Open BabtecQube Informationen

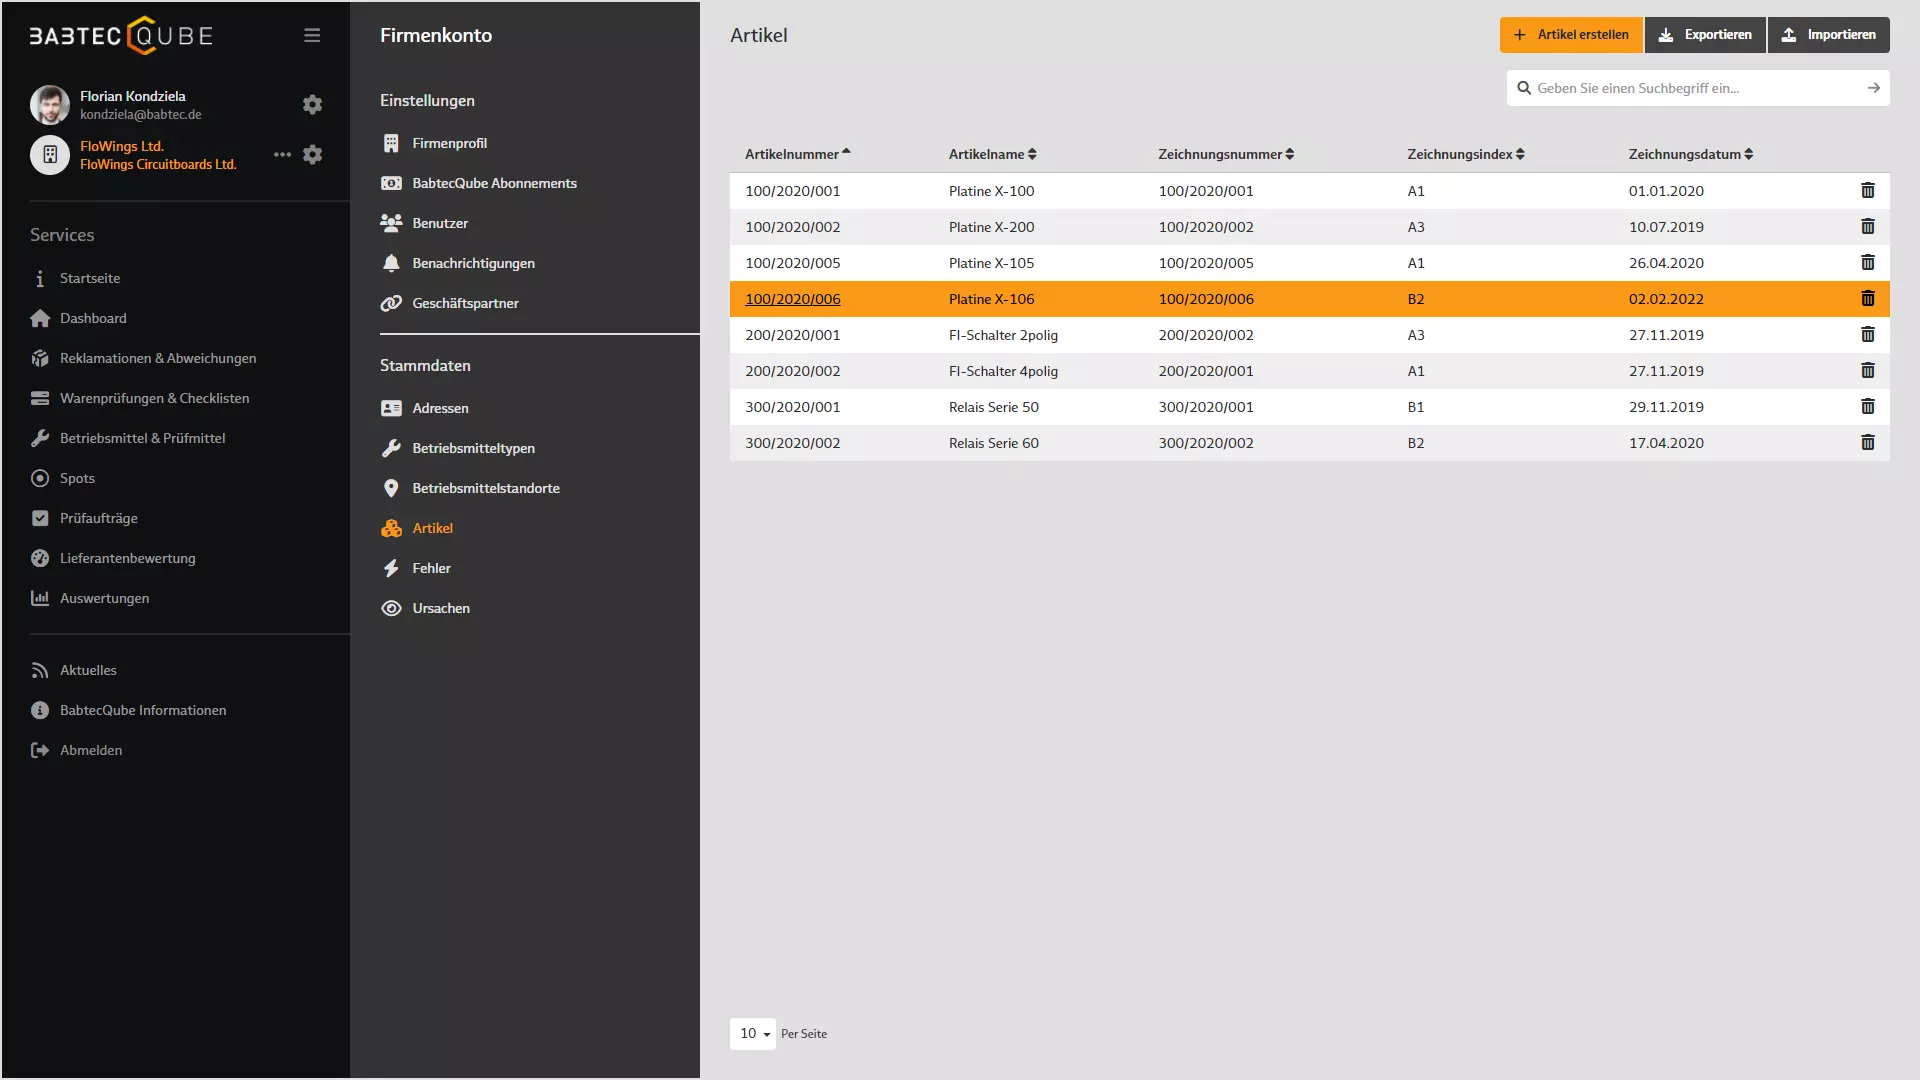143,710
